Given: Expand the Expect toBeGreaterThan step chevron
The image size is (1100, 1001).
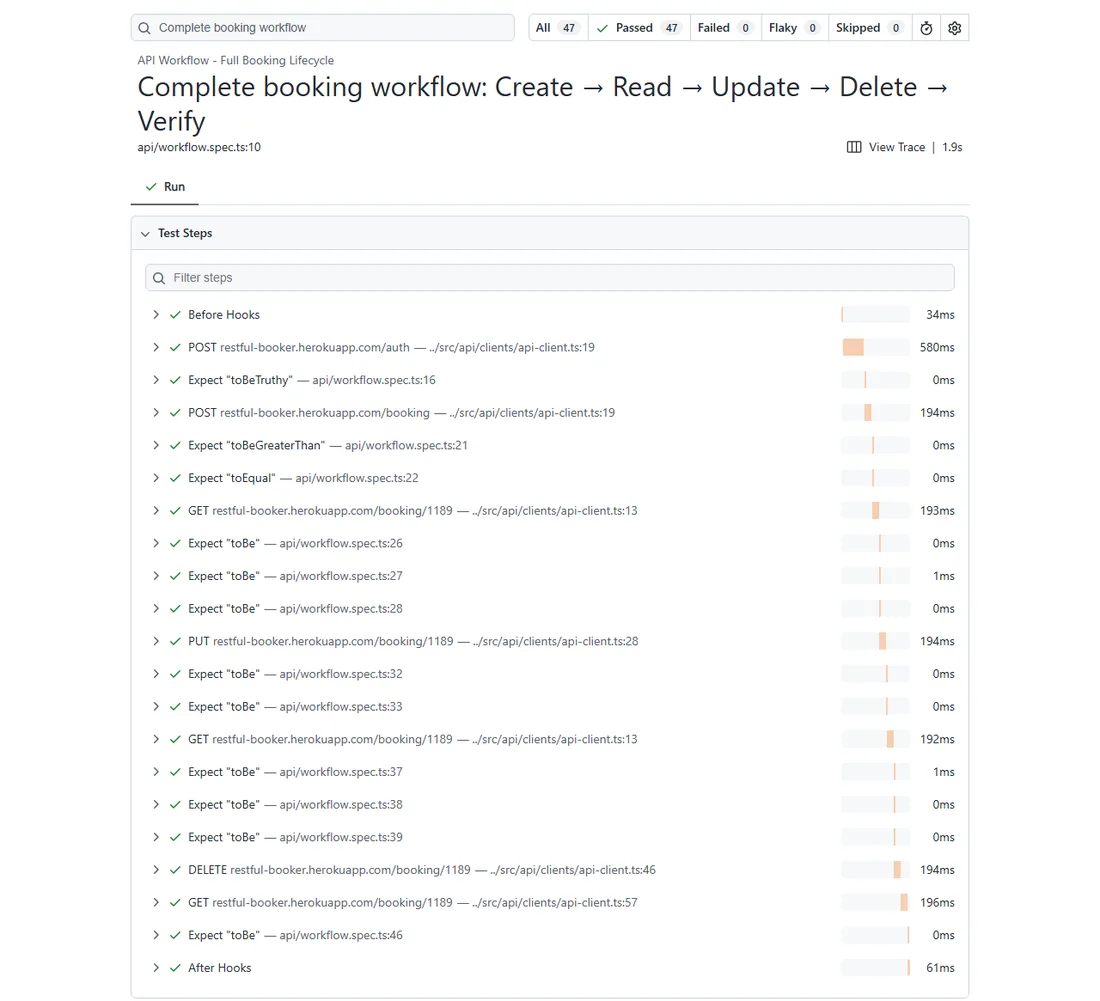Looking at the screenshot, I should (156, 445).
